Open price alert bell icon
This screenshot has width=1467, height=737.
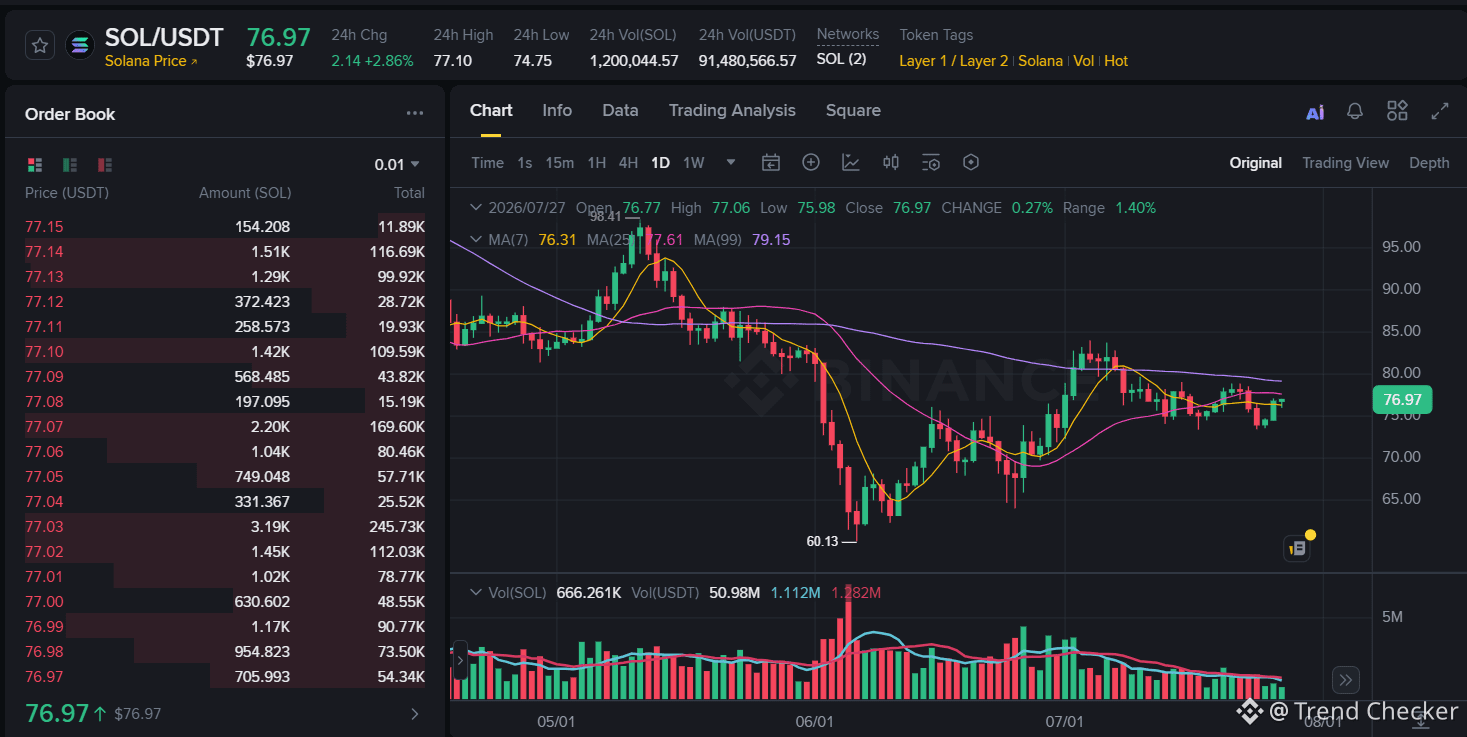coord(1355,111)
